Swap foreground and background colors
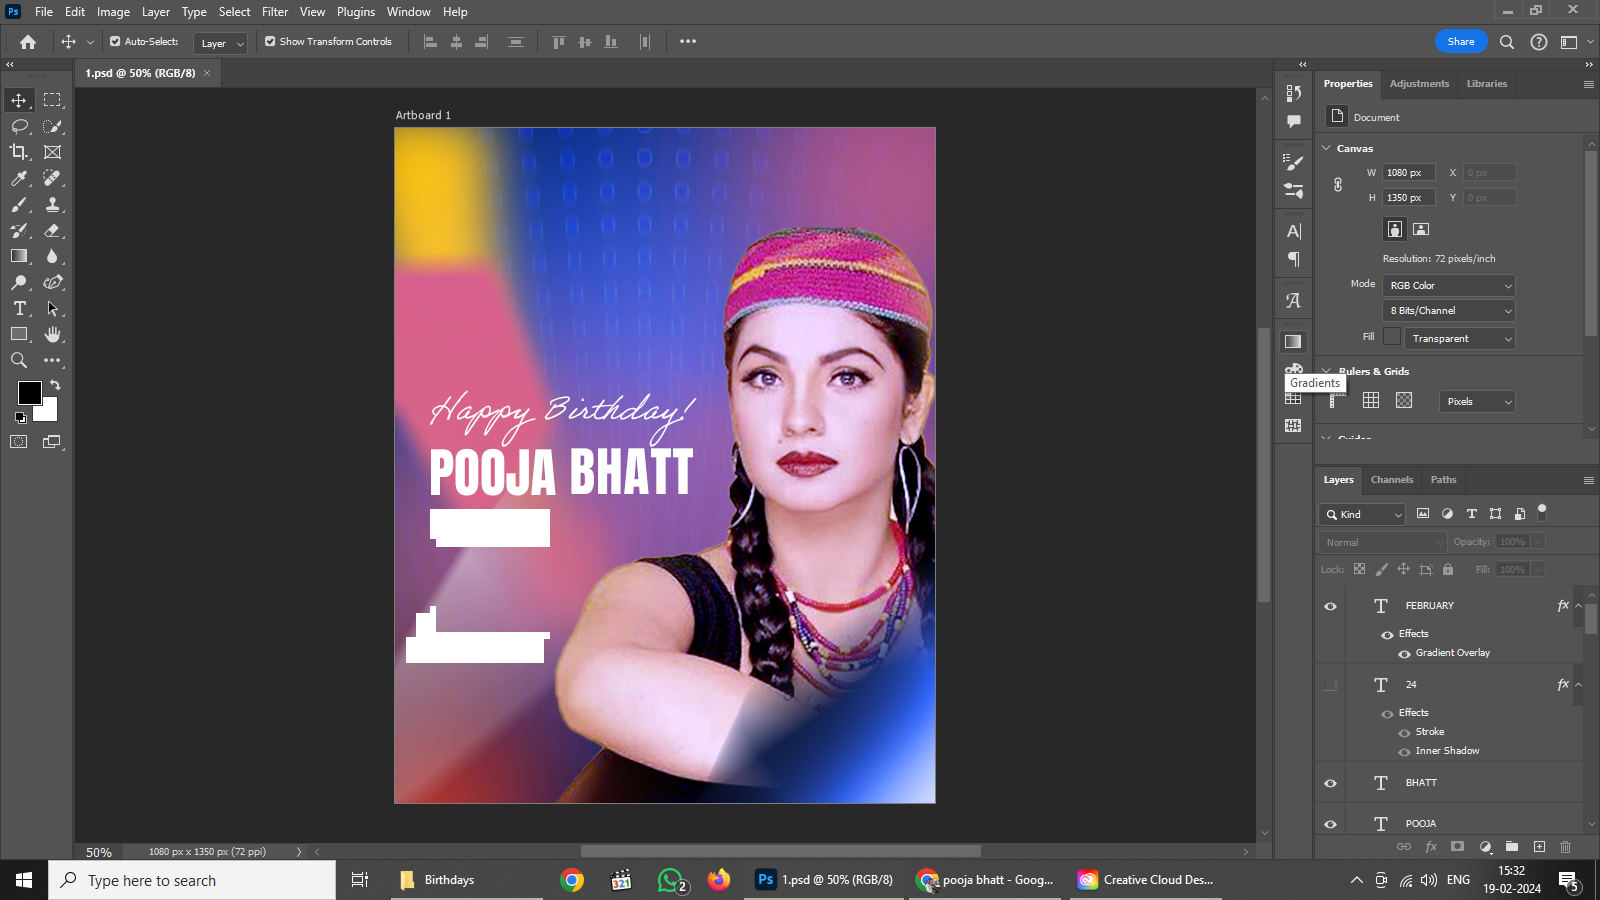The image size is (1600, 900). point(55,385)
